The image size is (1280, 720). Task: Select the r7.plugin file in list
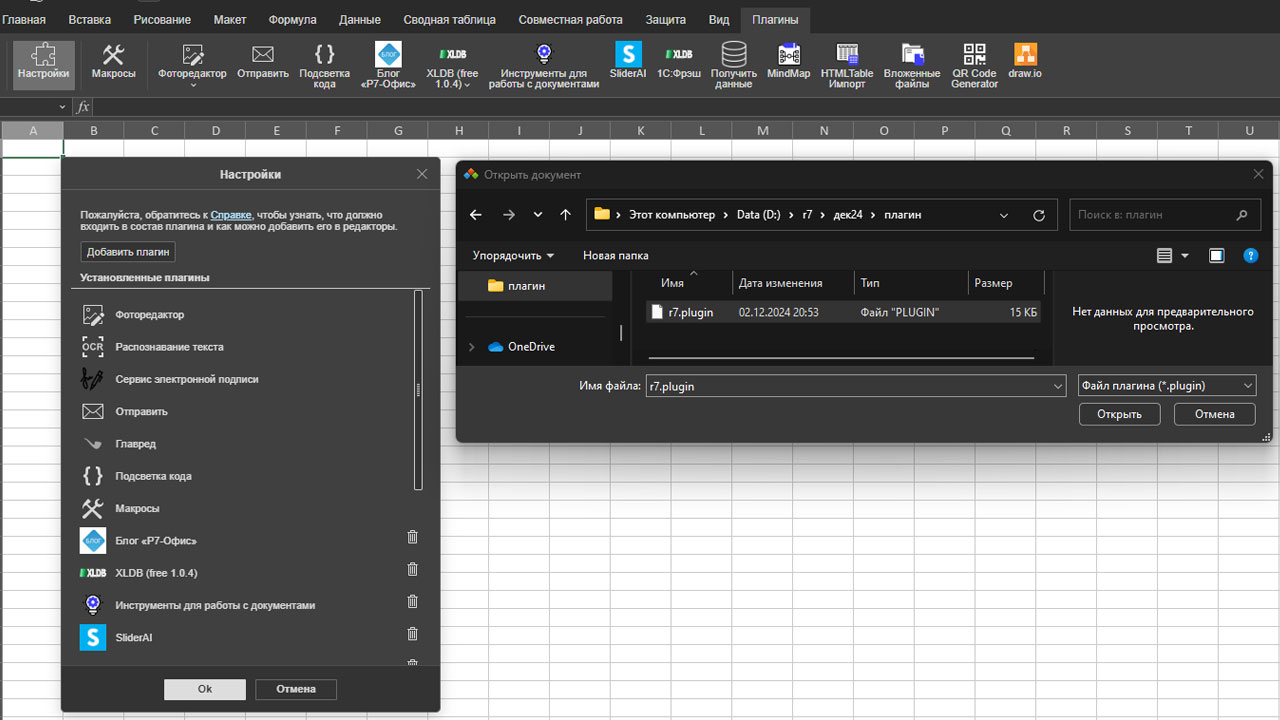tap(691, 312)
